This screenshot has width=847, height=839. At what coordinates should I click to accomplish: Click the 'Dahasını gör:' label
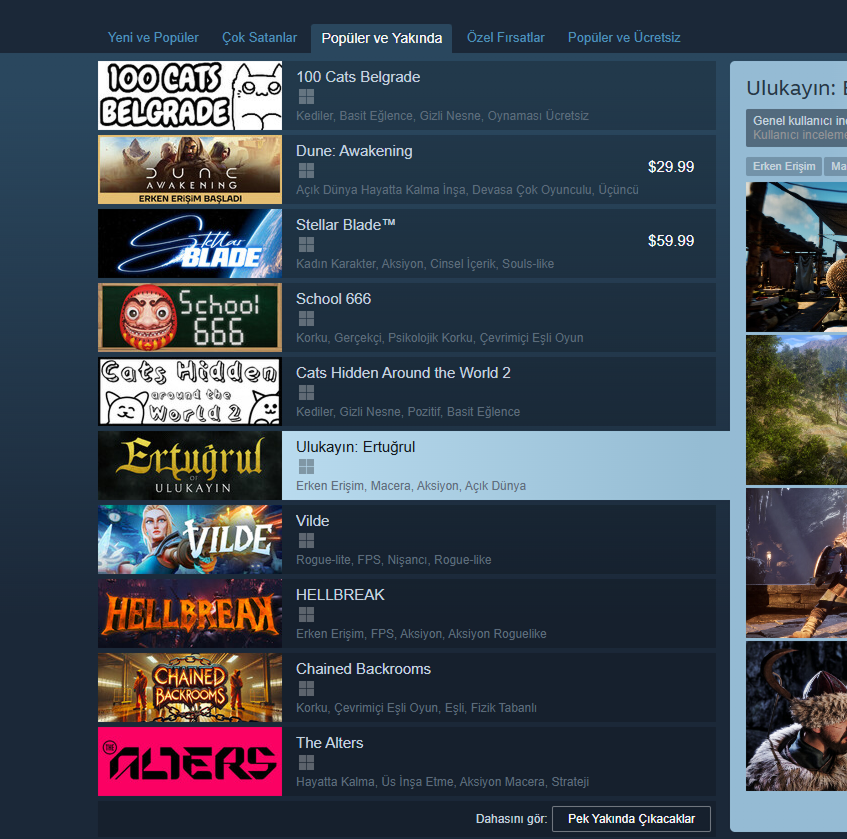tap(511, 819)
